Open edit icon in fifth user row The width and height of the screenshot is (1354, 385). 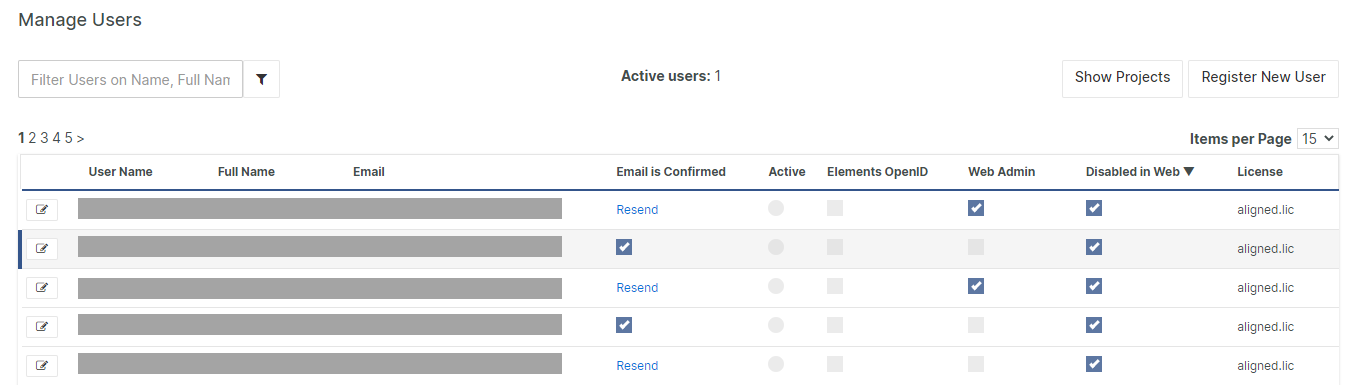[x=42, y=365]
